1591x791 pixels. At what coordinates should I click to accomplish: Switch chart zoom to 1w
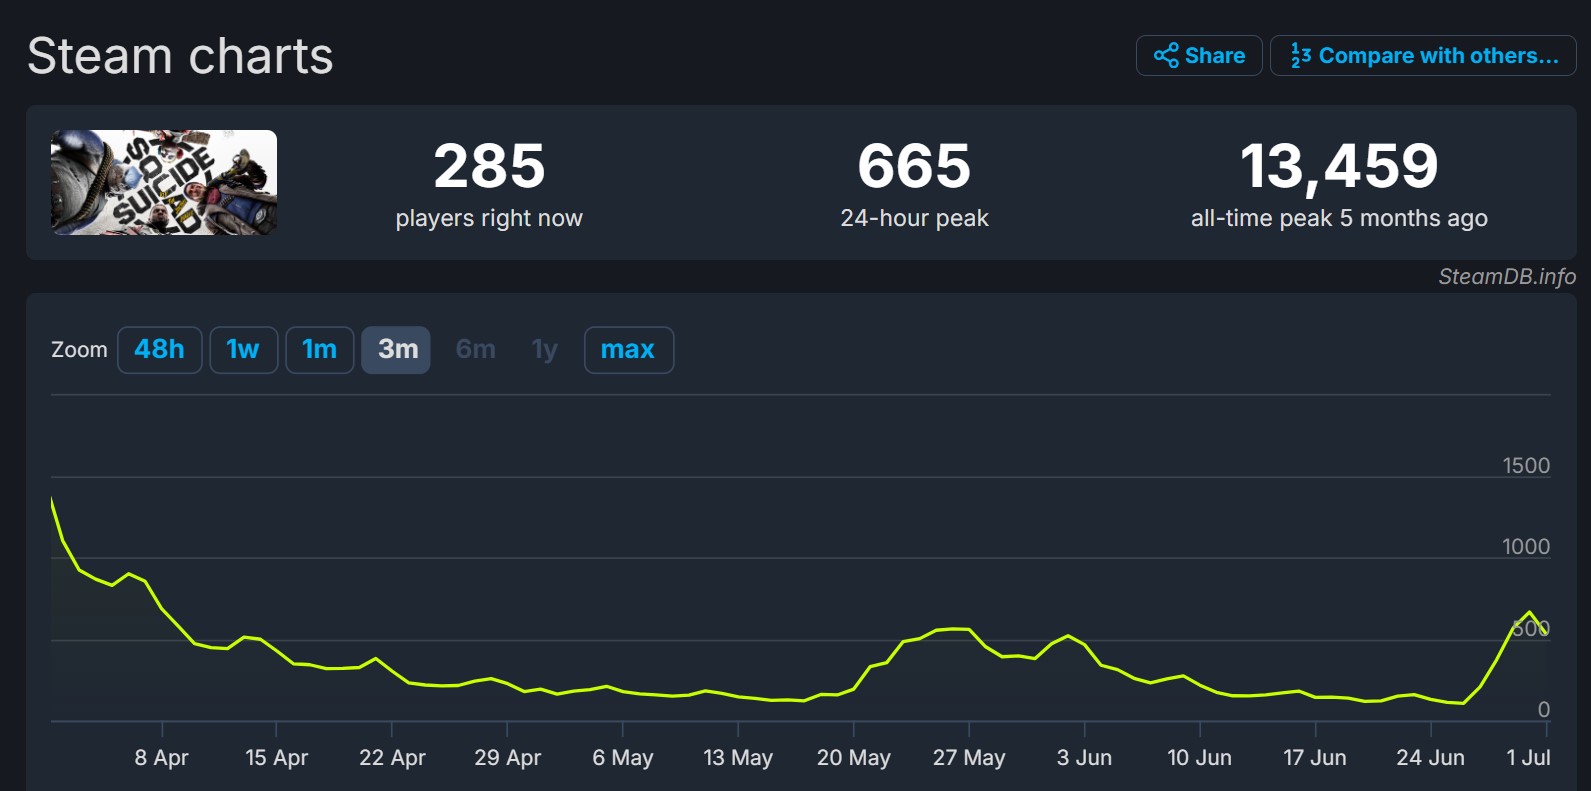243,350
